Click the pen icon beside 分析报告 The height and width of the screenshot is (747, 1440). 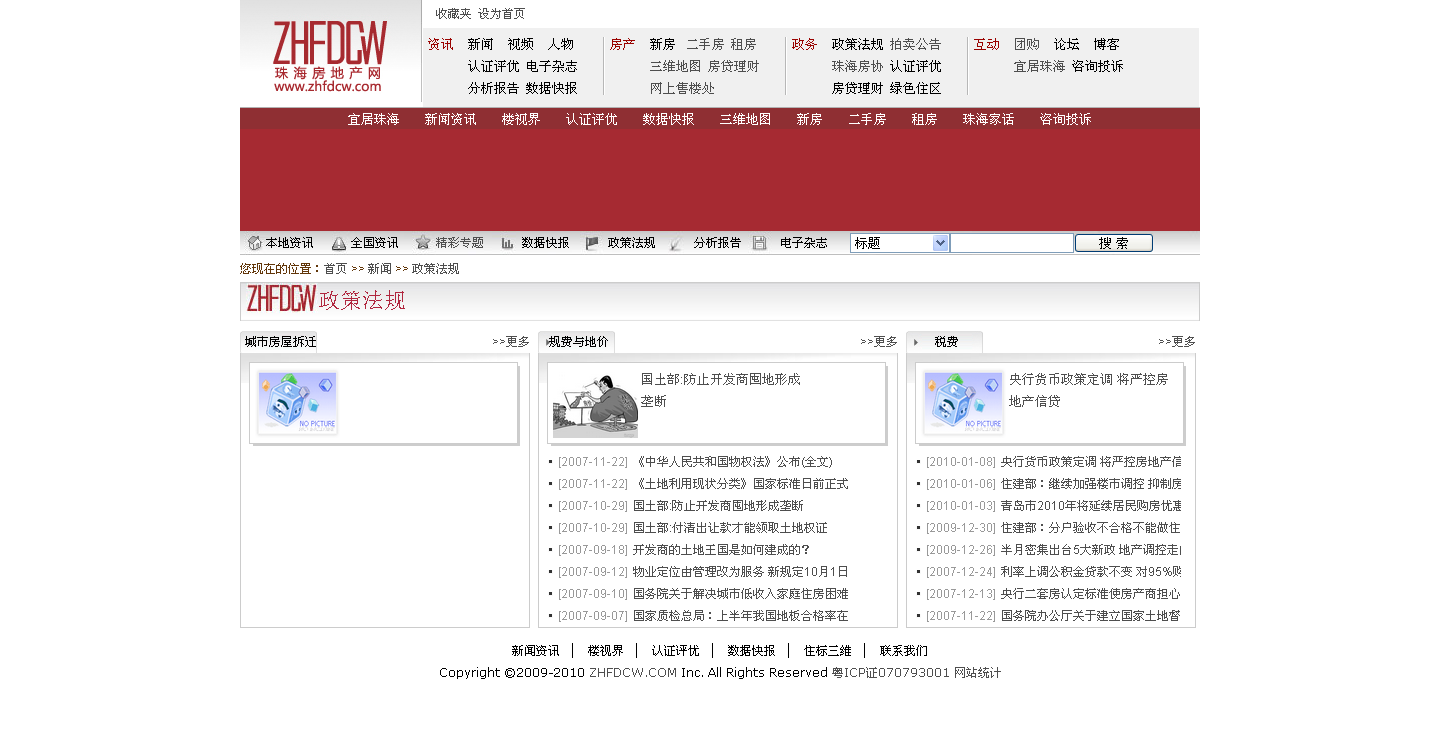click(x=677, y=243)
